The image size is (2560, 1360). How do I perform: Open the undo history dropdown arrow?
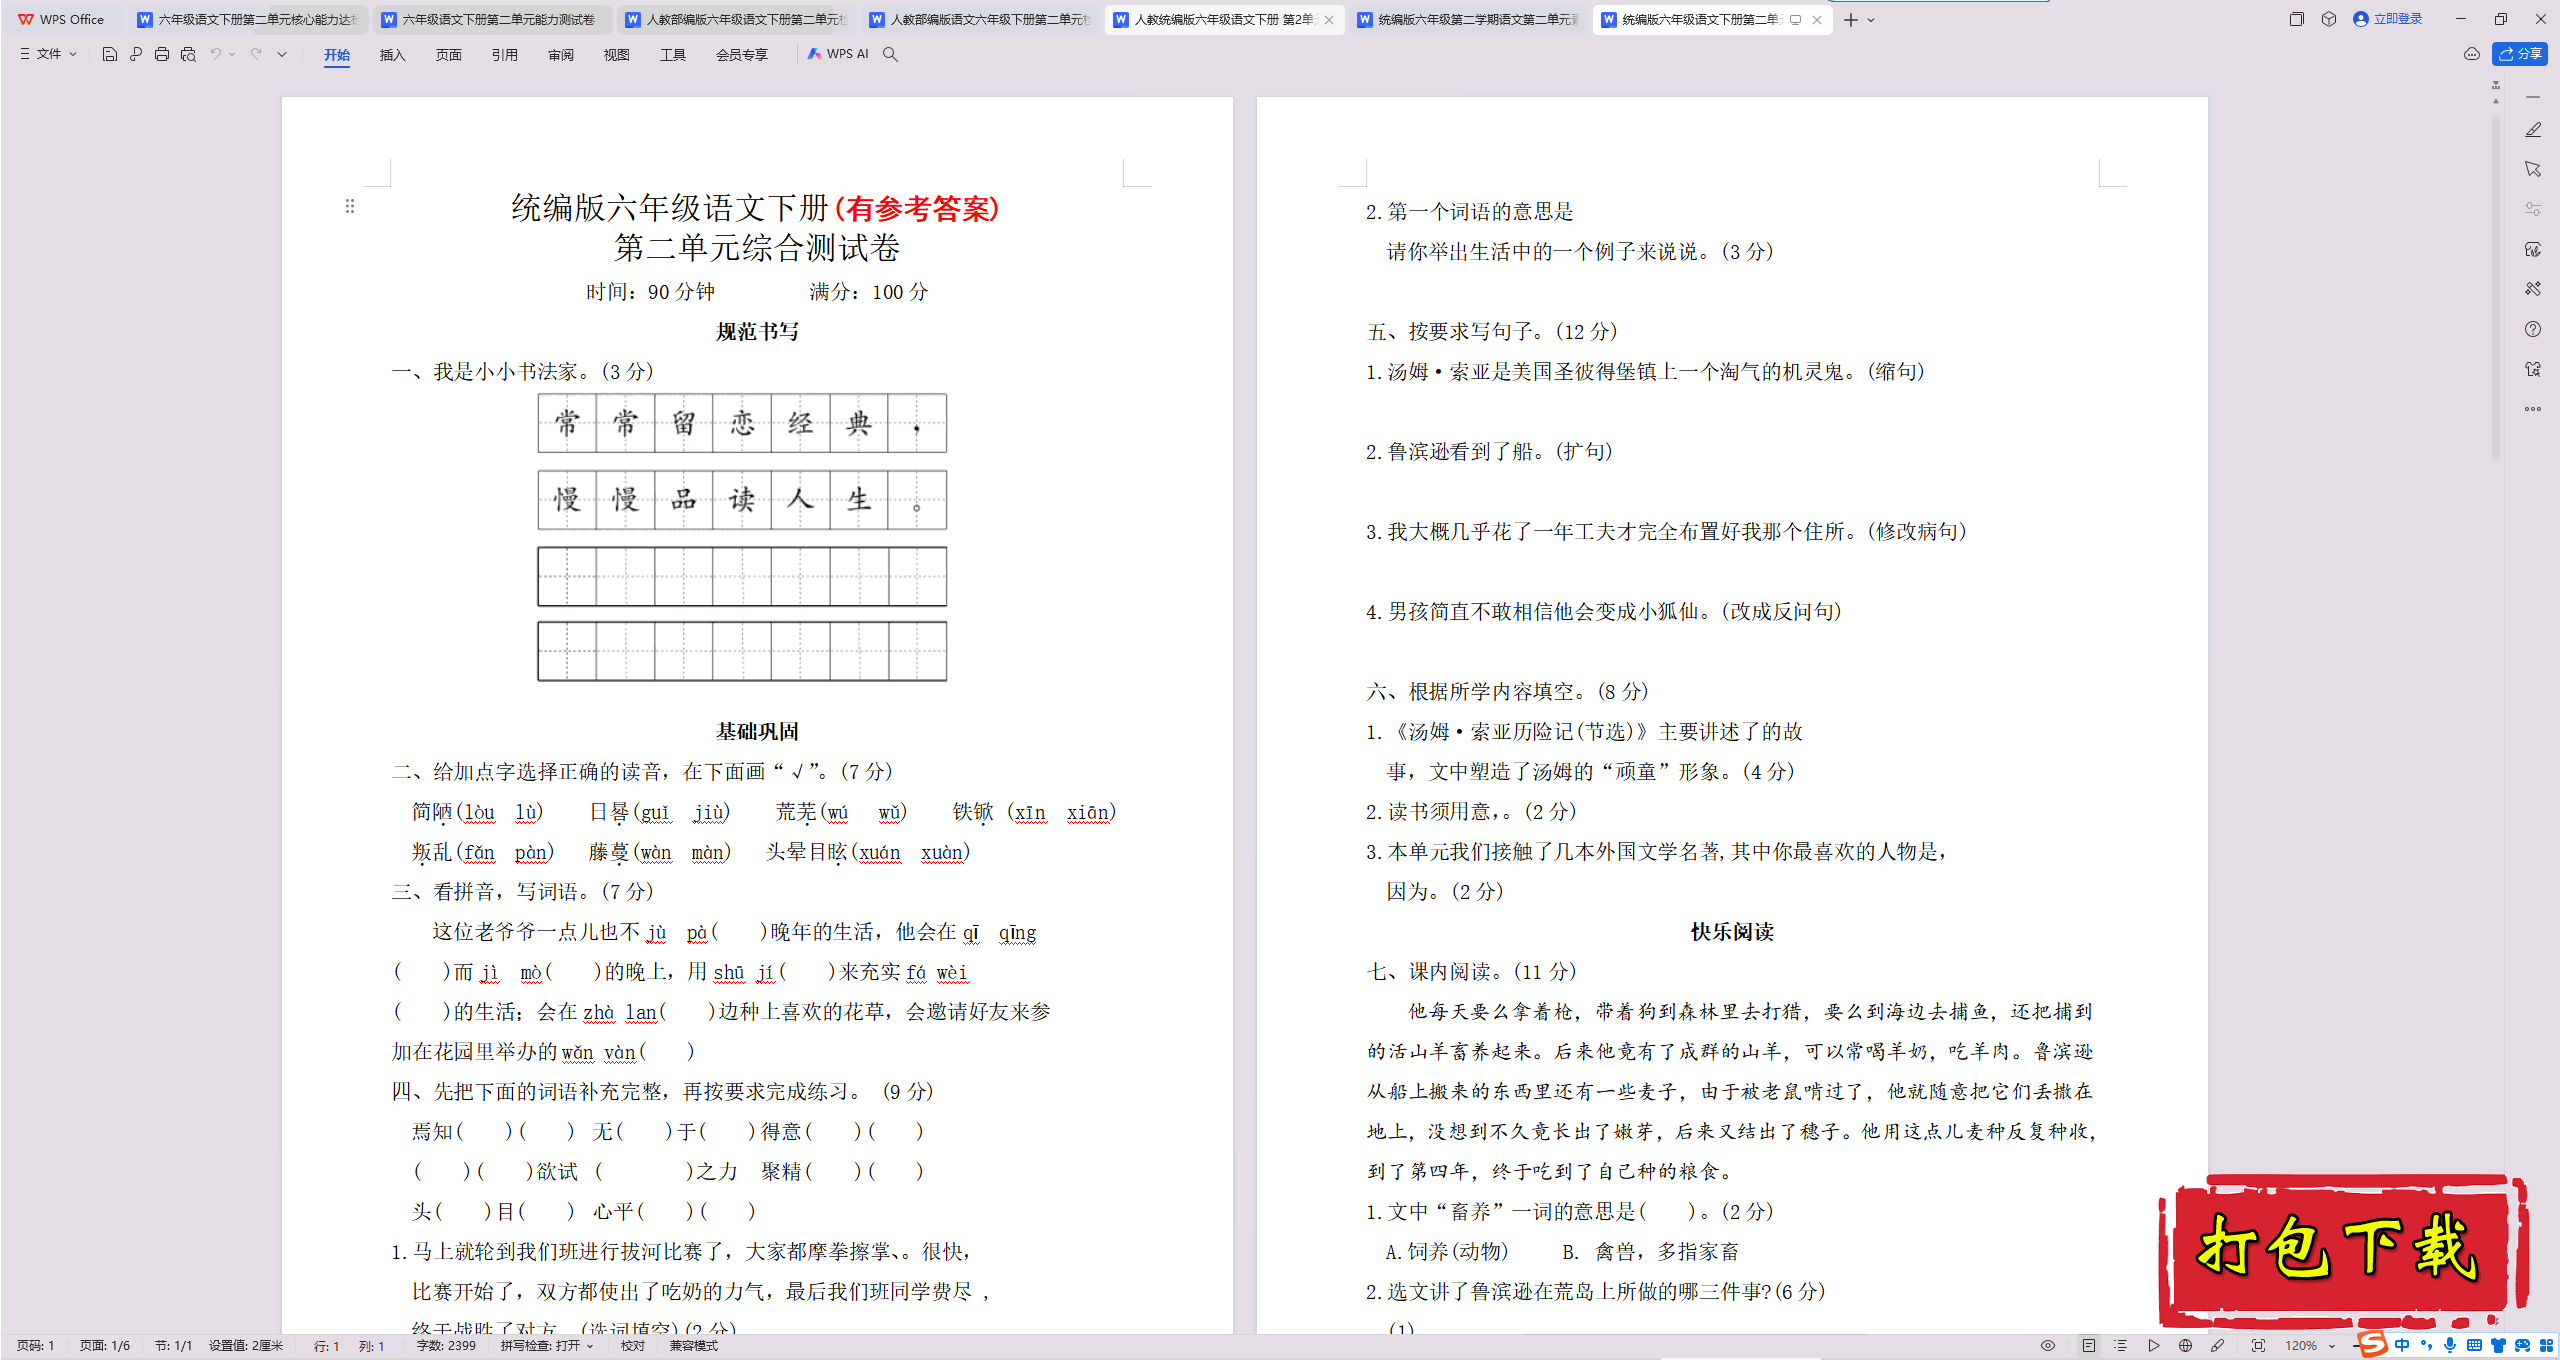232,54
